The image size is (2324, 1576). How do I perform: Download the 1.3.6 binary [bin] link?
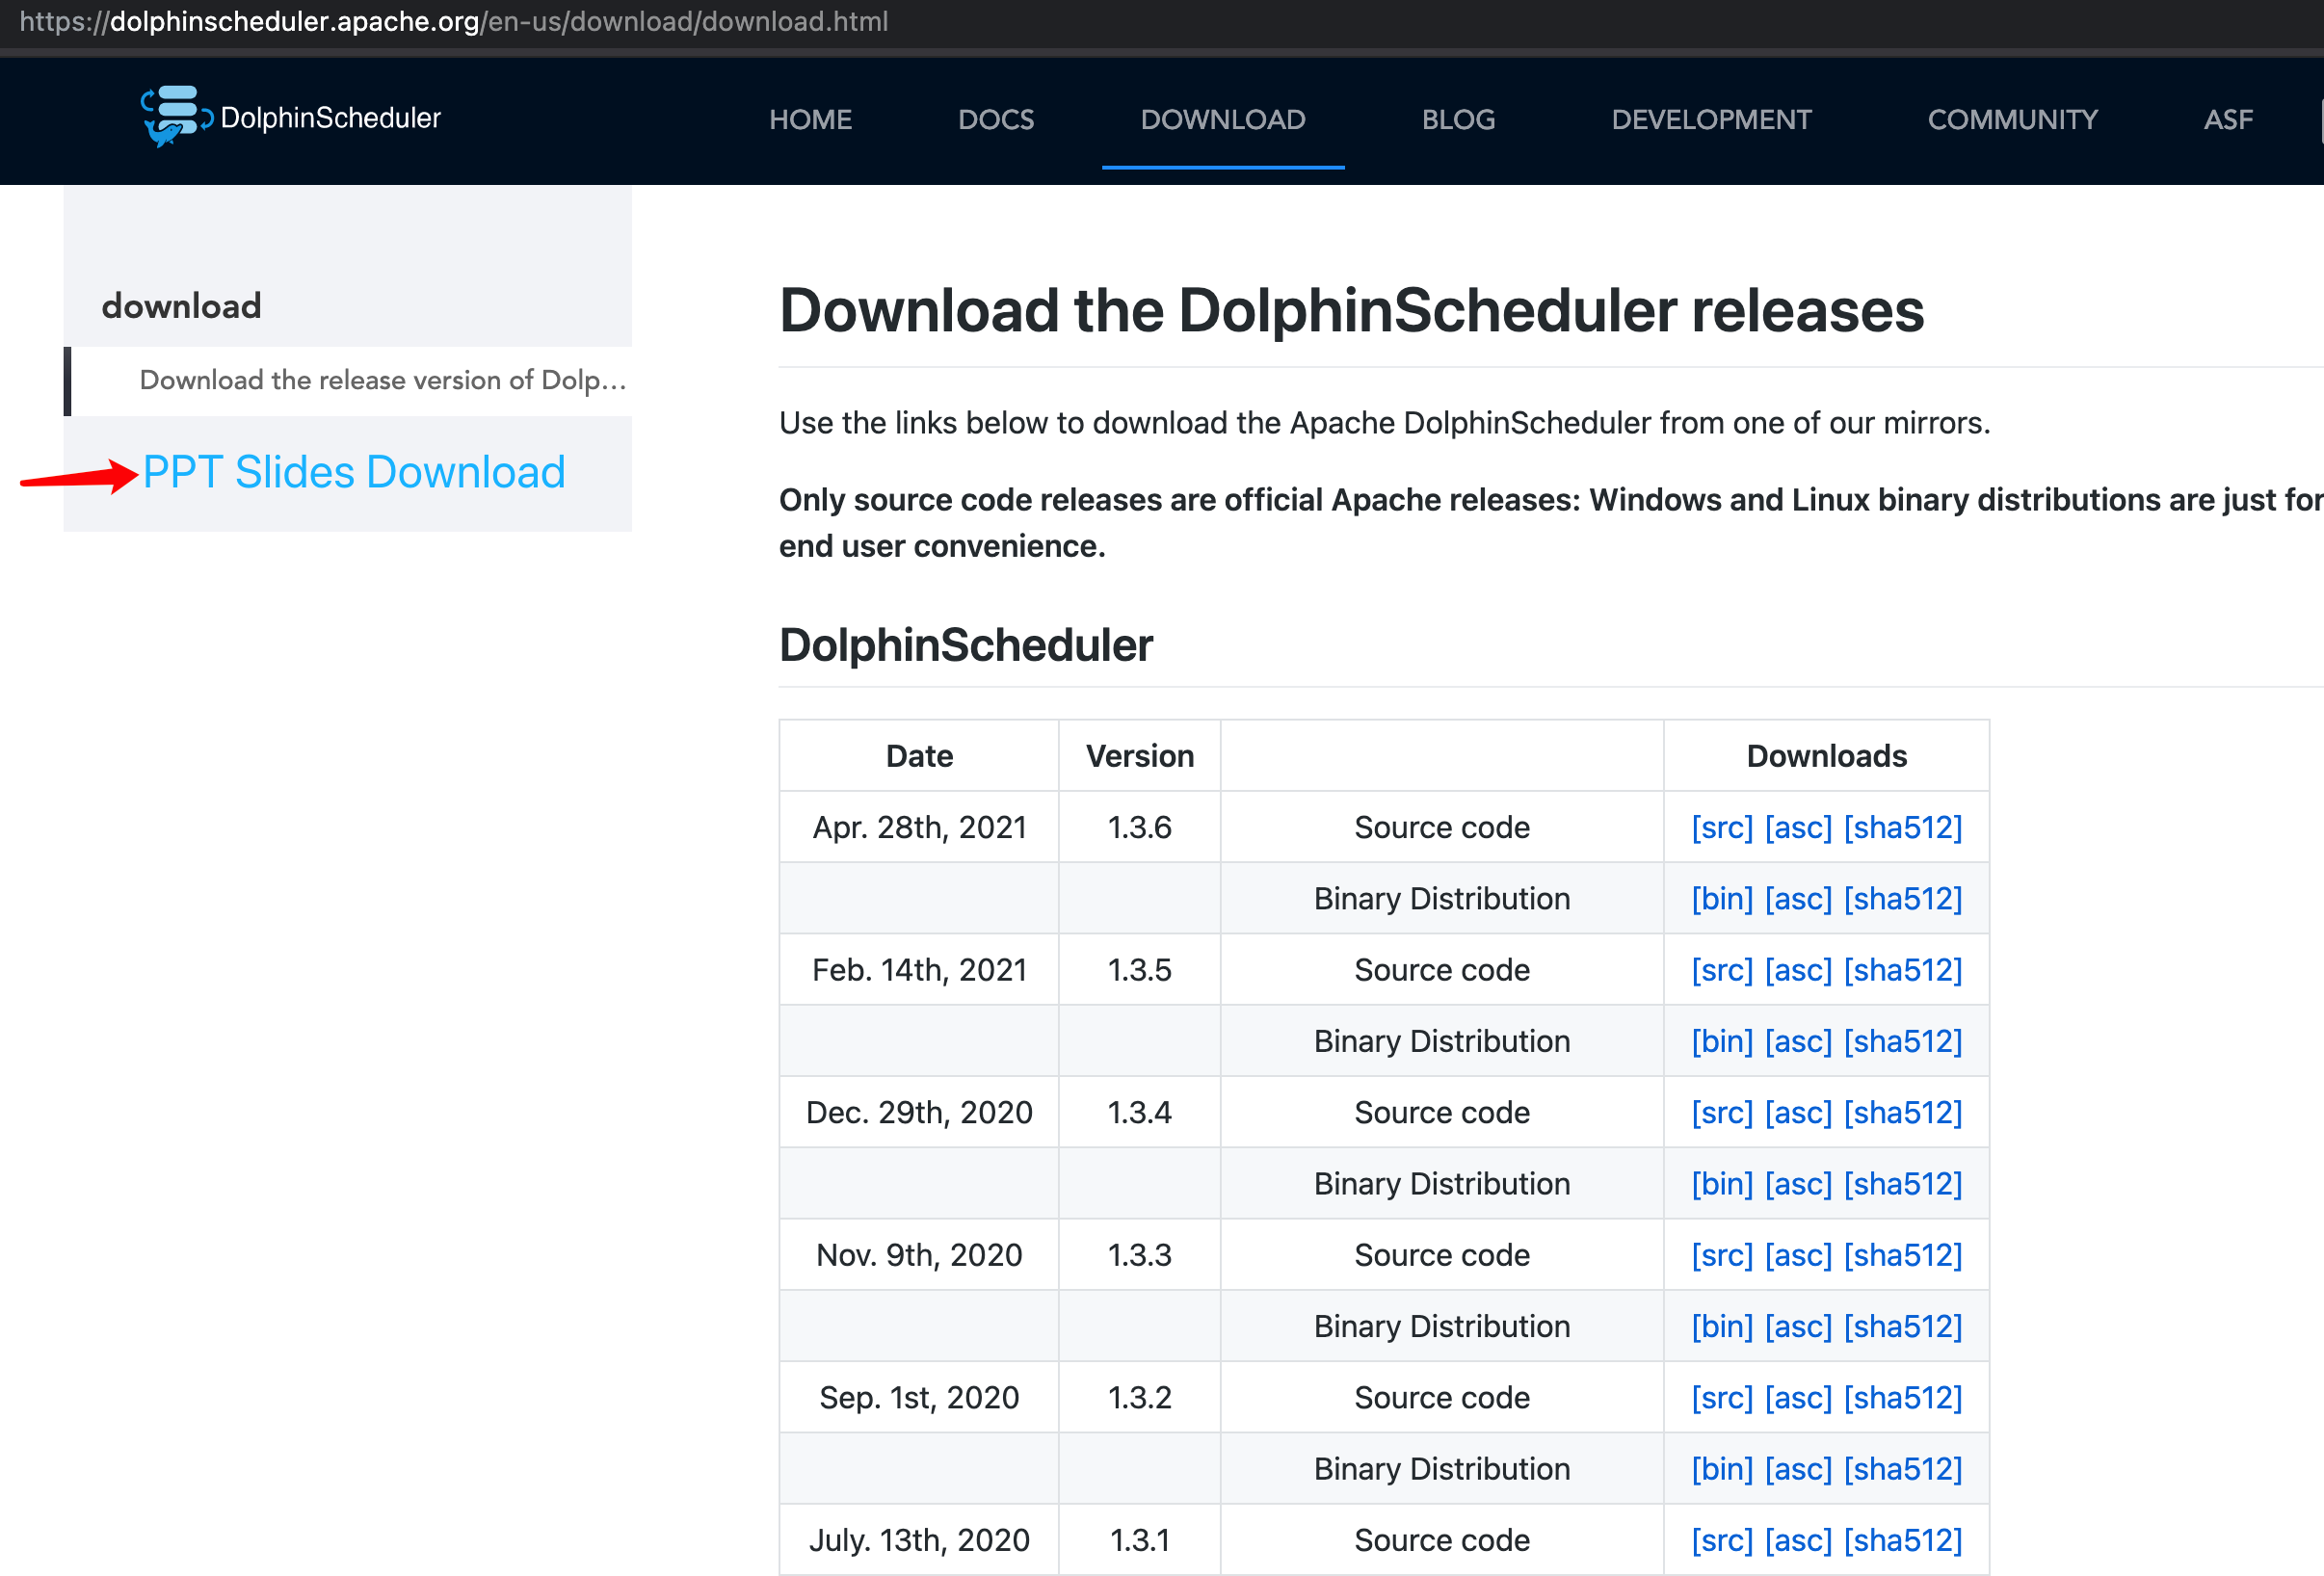click(1721, 899)
